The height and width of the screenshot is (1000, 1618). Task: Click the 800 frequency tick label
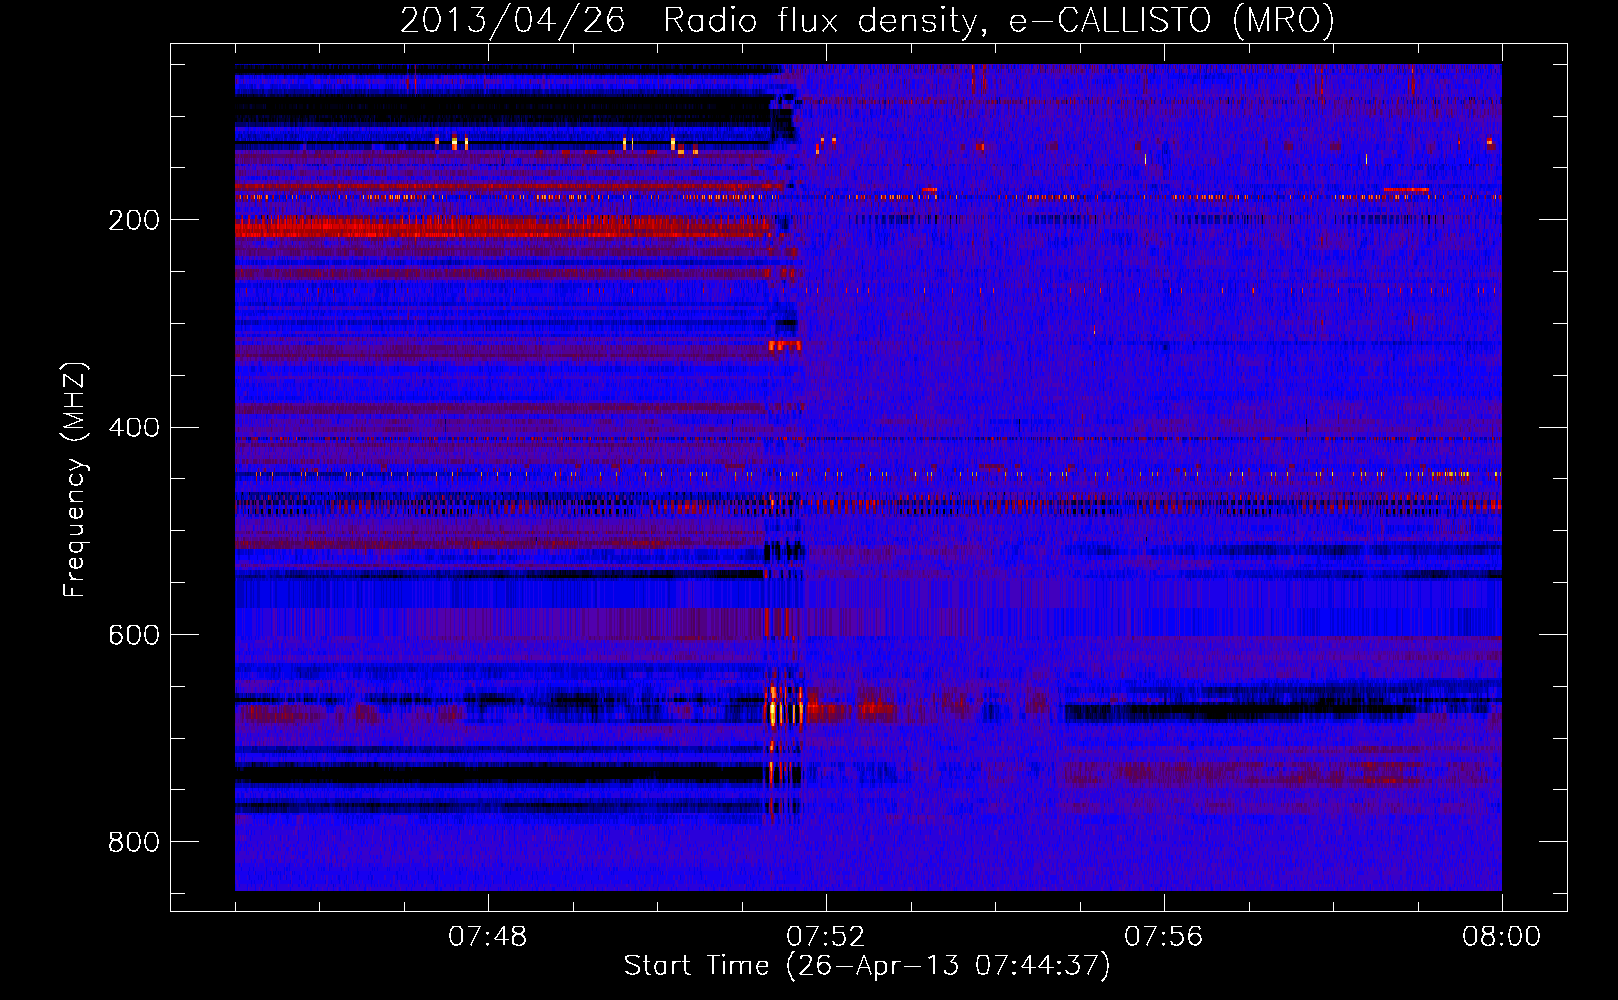pos(134,843)
